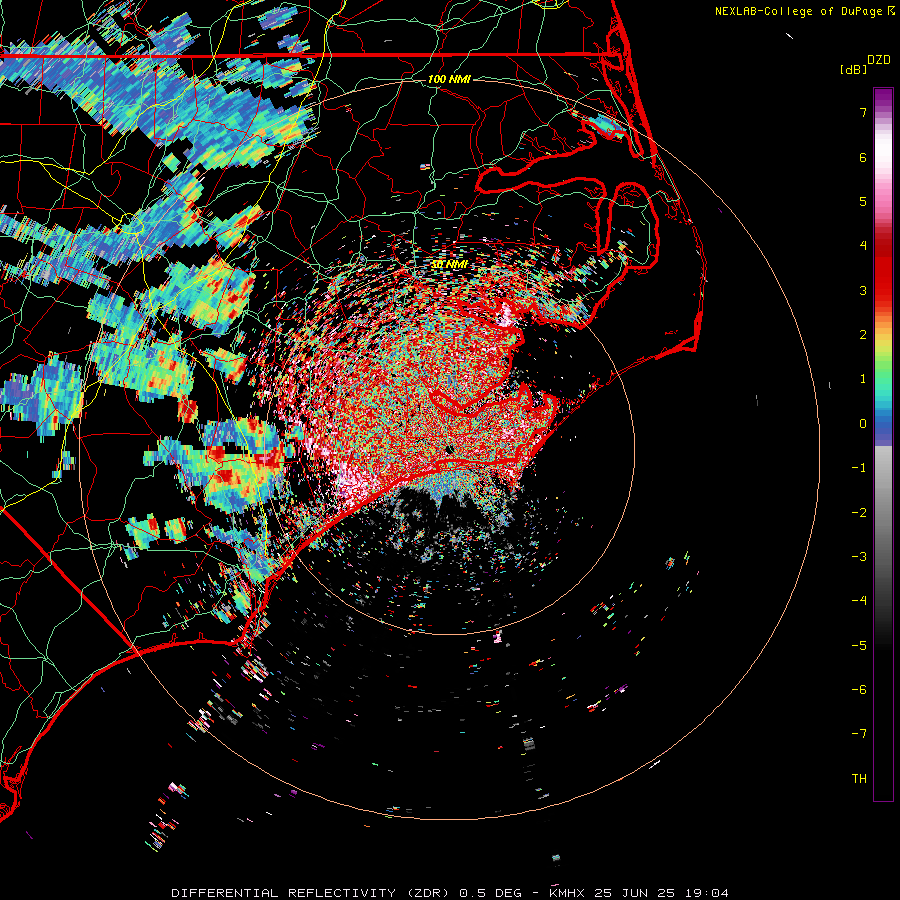This screenshot has height=900, width=900.
Task: Click the 19:04 timestamp in caption
Action: 707,893
